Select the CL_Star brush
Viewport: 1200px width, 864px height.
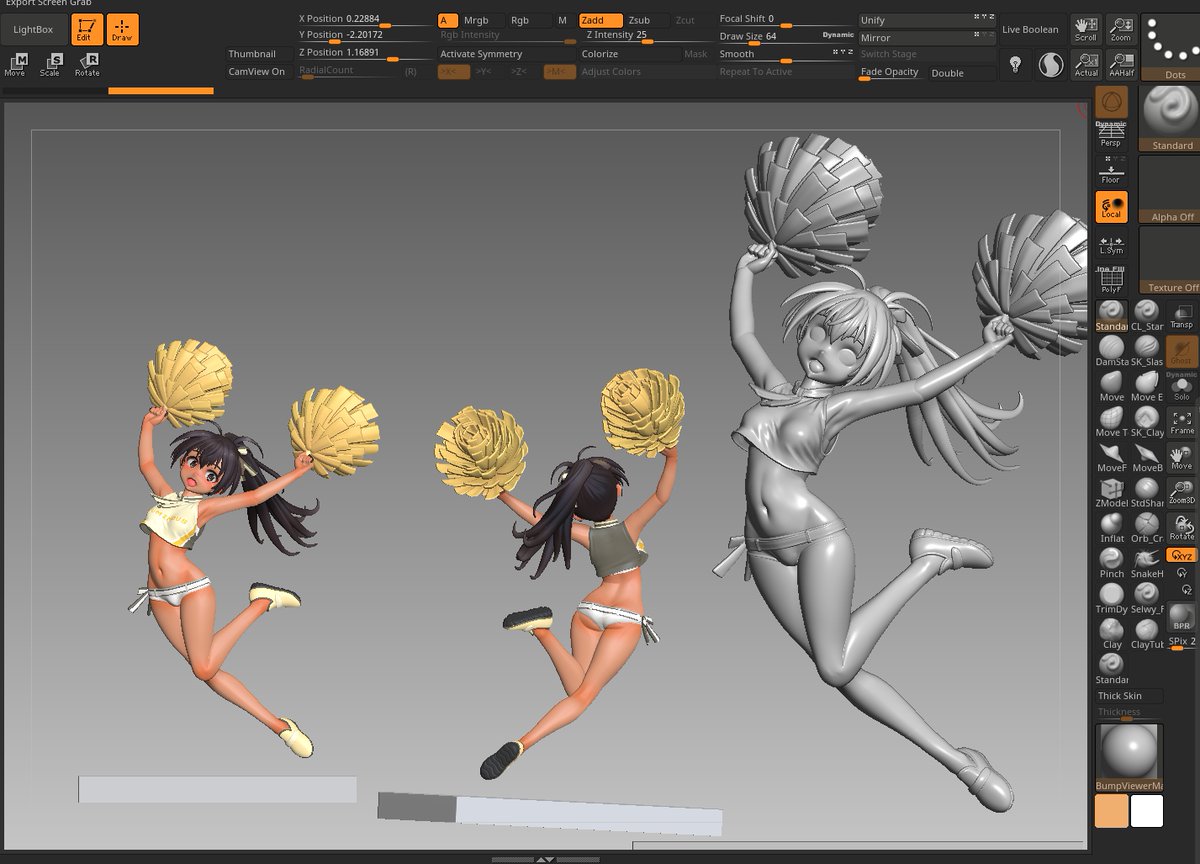pyautogui.click(x=1147, y=315)
